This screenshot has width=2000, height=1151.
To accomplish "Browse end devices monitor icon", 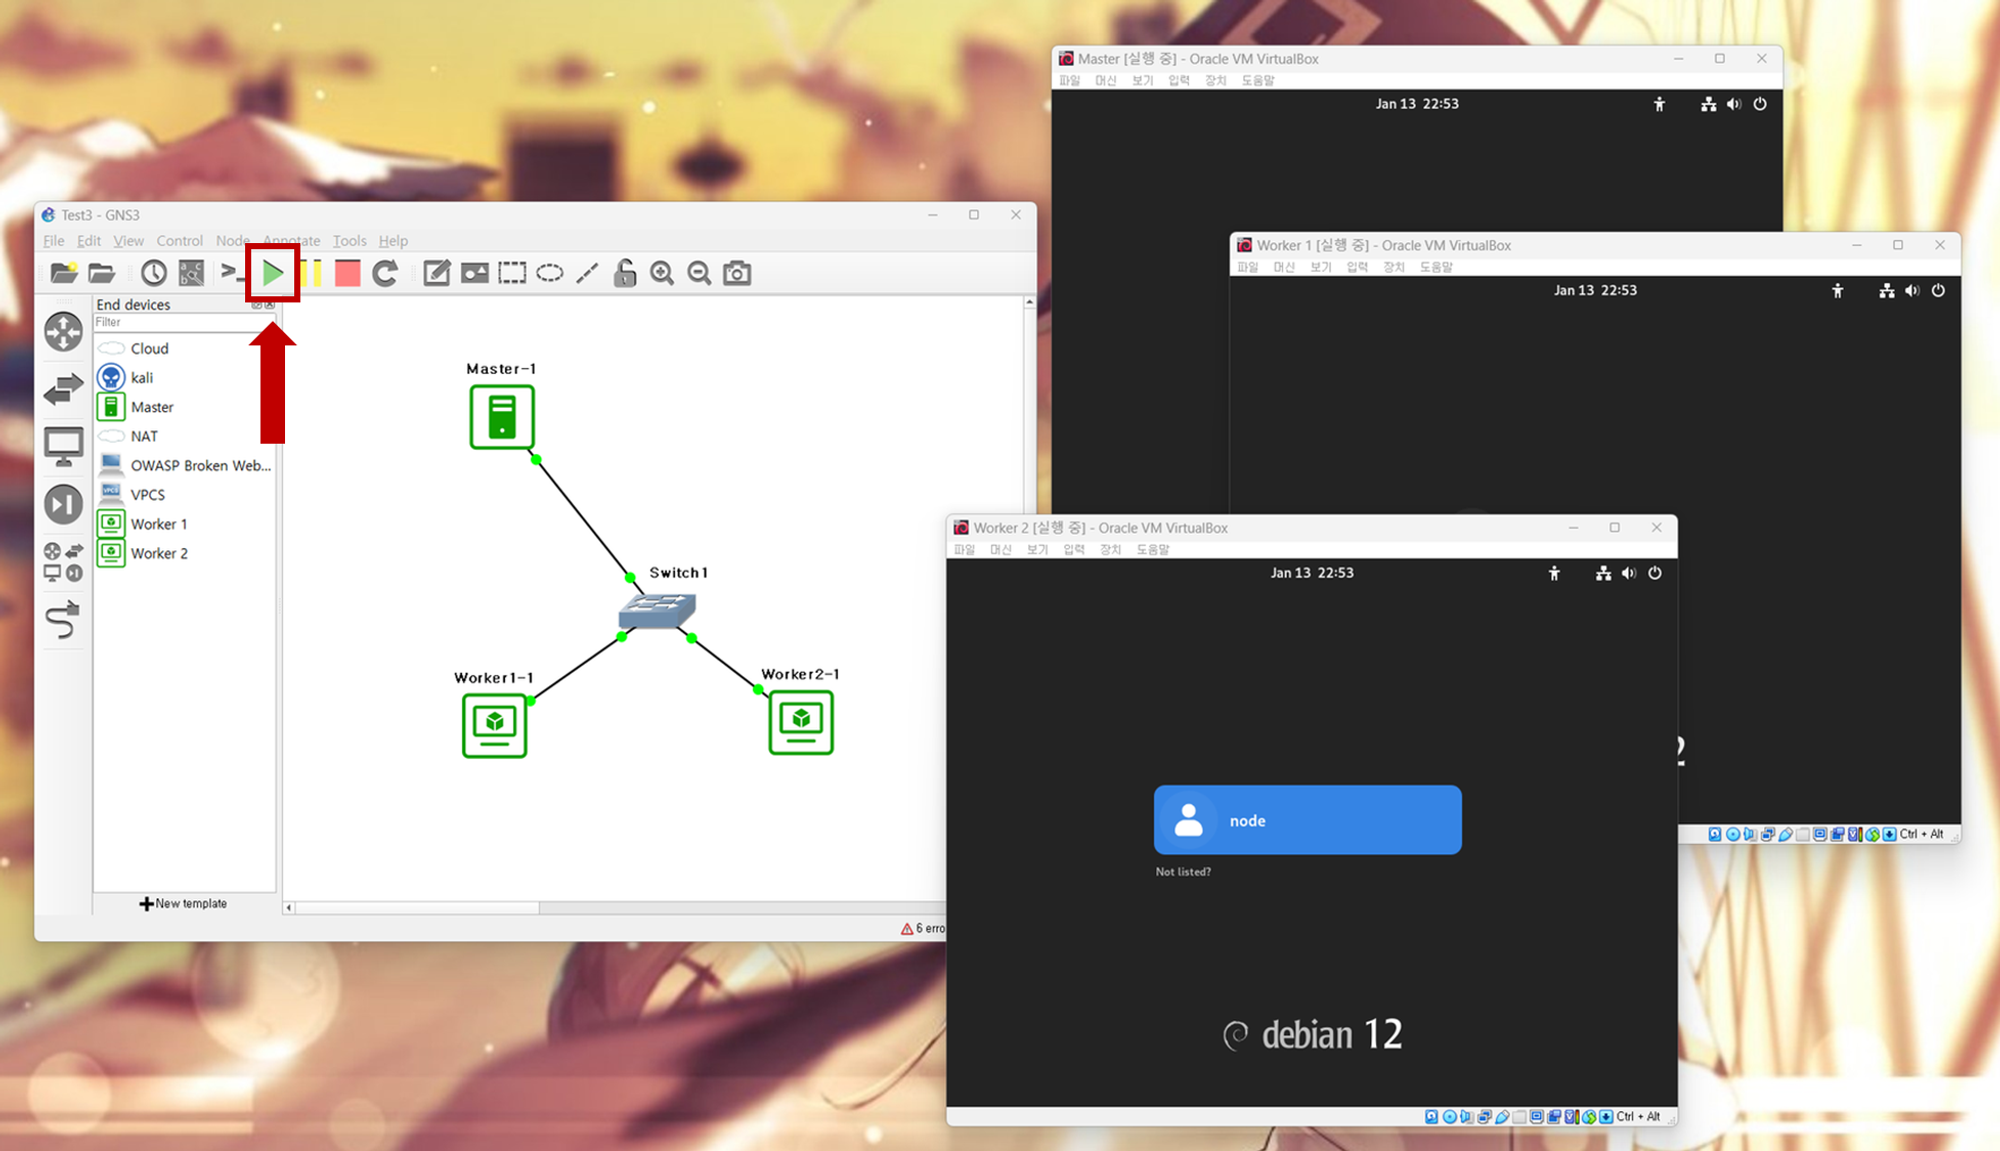I will (x=63, y=446).
